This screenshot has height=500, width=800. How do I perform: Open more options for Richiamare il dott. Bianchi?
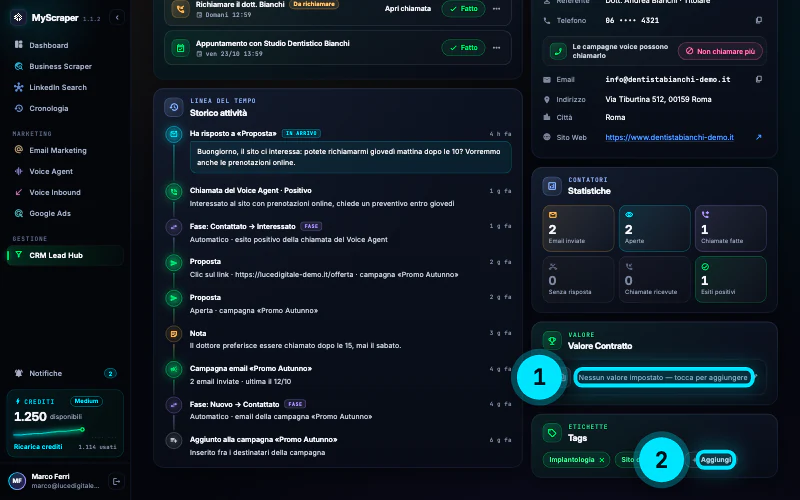(496, 9)
